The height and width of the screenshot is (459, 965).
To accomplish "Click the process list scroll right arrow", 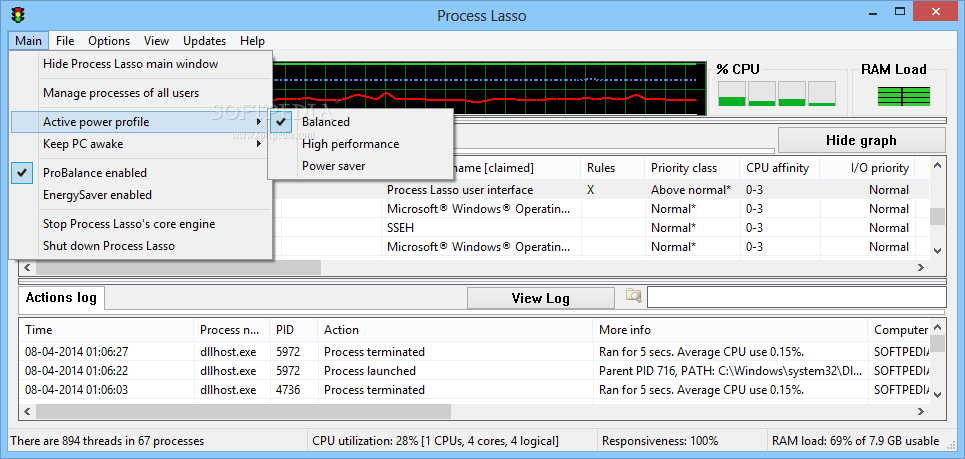I will click(x=921, y=268).
